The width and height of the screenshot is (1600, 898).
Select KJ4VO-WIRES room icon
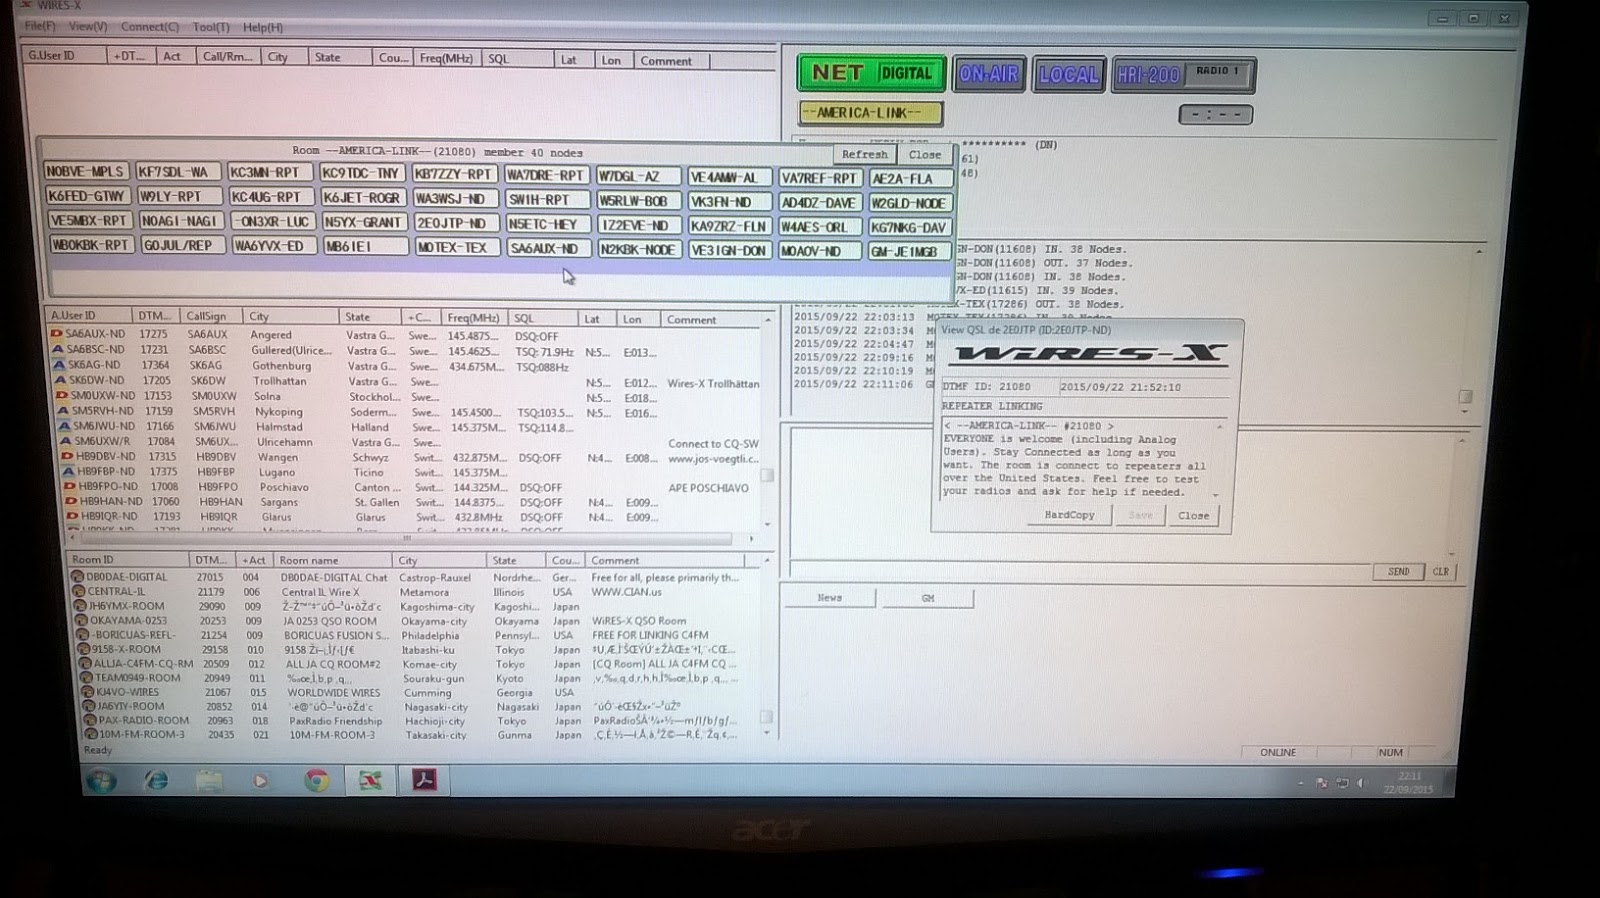(x=88, y=692)
